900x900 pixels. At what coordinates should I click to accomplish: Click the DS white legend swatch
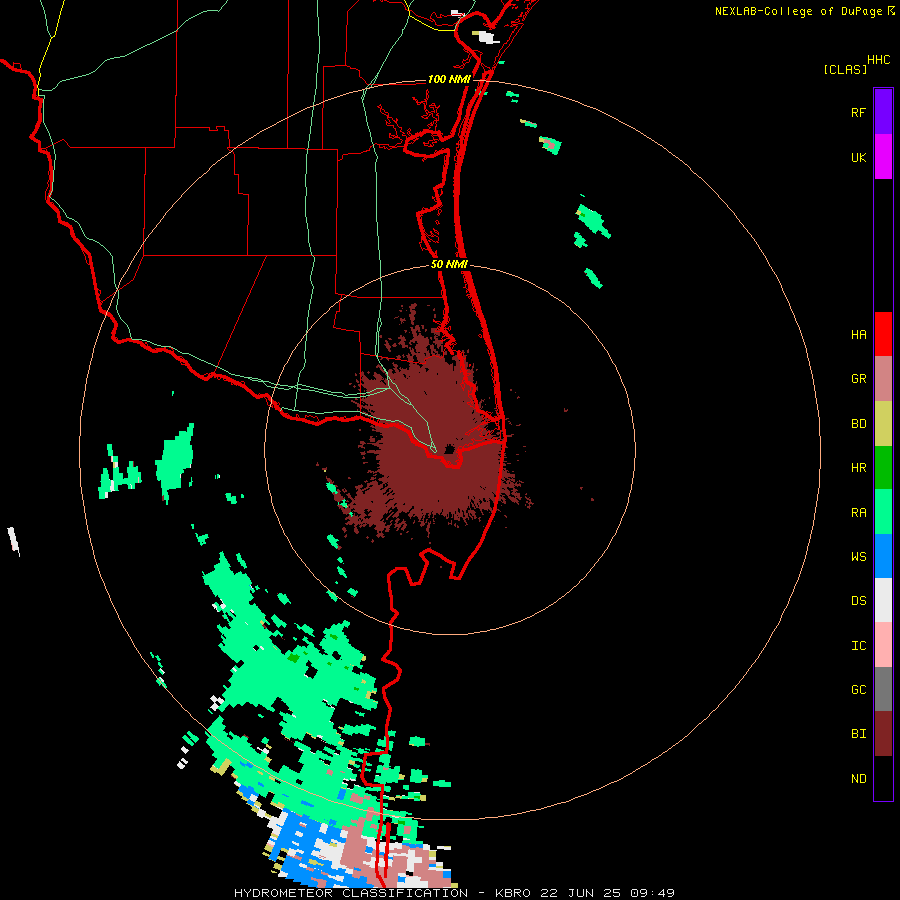pos(883,600)
